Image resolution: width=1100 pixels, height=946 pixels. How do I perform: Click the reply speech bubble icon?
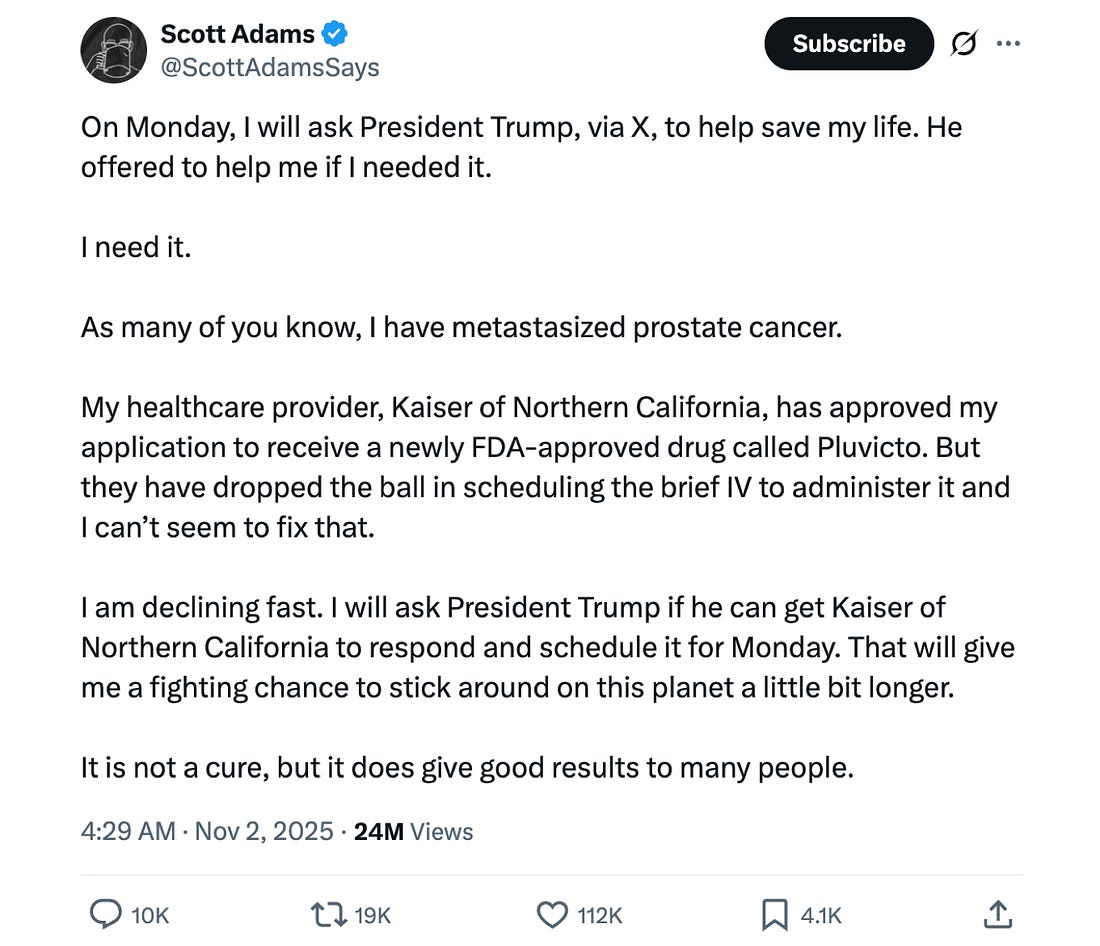click(x=105, y=914)
